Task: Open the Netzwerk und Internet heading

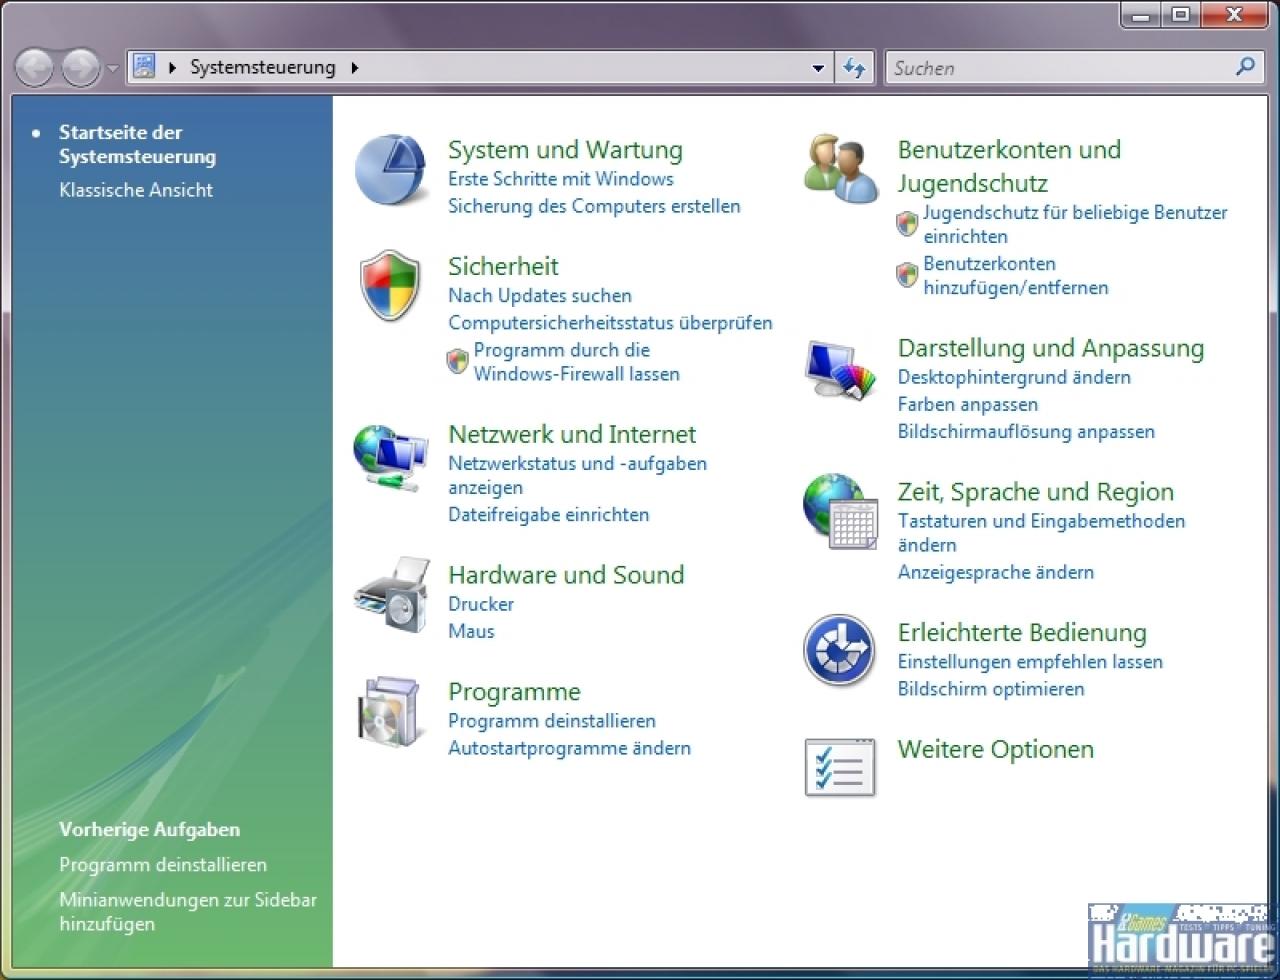Action: (572, 434)
